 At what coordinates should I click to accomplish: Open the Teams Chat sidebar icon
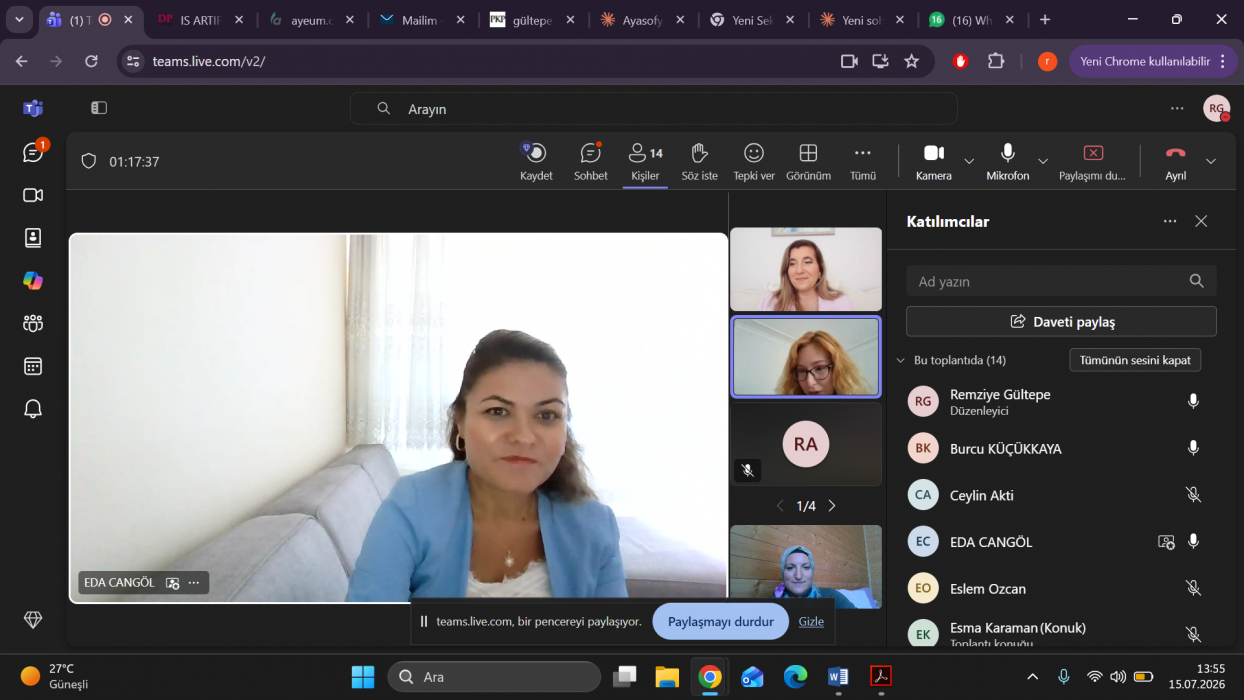(33, 152)
